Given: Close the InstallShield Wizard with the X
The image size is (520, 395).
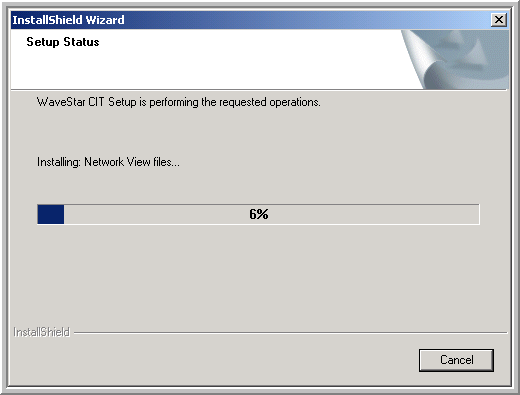Looking at the screenshot, I should (499, 20).
